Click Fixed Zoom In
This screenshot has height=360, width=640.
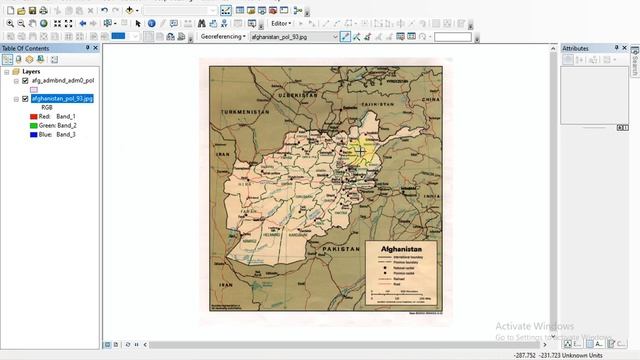pos(58,24)
